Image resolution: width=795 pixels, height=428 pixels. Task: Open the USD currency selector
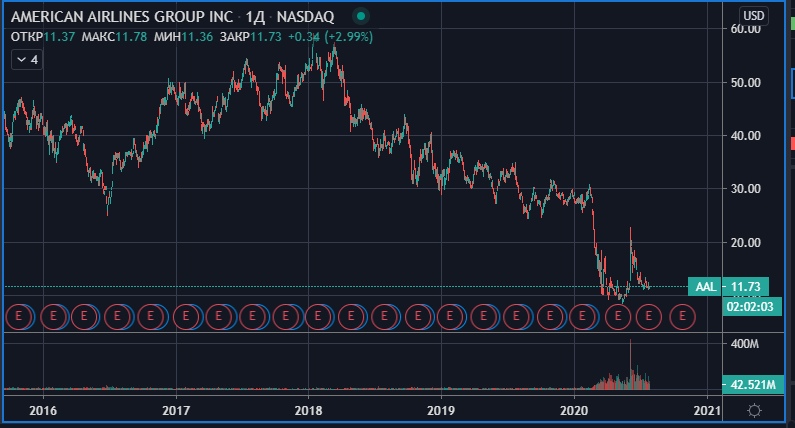(x=753, y=16)
